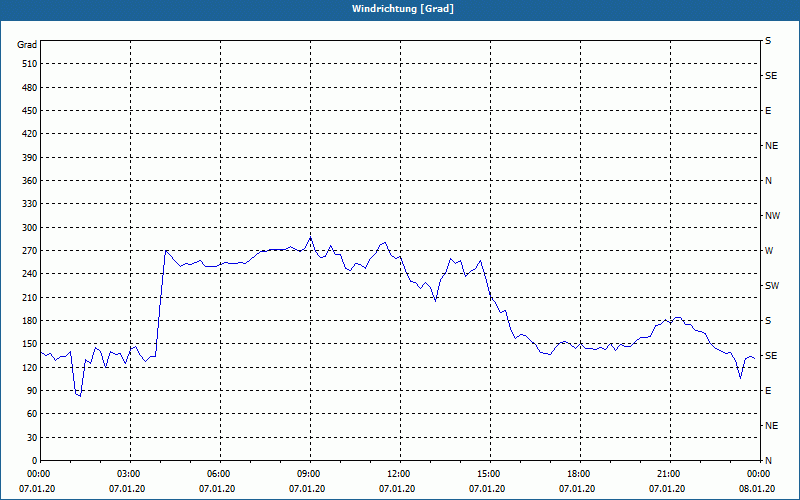Click the 180 y-axis tick label
The width and height of the screenshot is (800, 500).
pyautogui.click(x=30, y=321)
